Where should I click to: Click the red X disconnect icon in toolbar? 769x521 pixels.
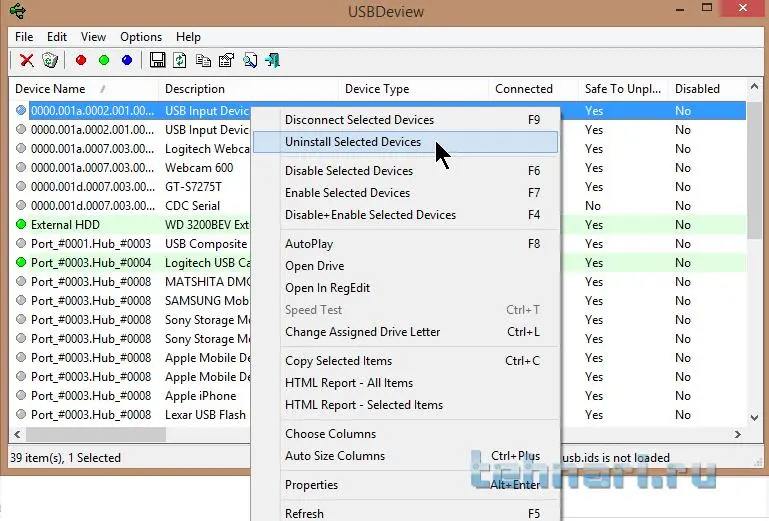click(x=26, y=60)
